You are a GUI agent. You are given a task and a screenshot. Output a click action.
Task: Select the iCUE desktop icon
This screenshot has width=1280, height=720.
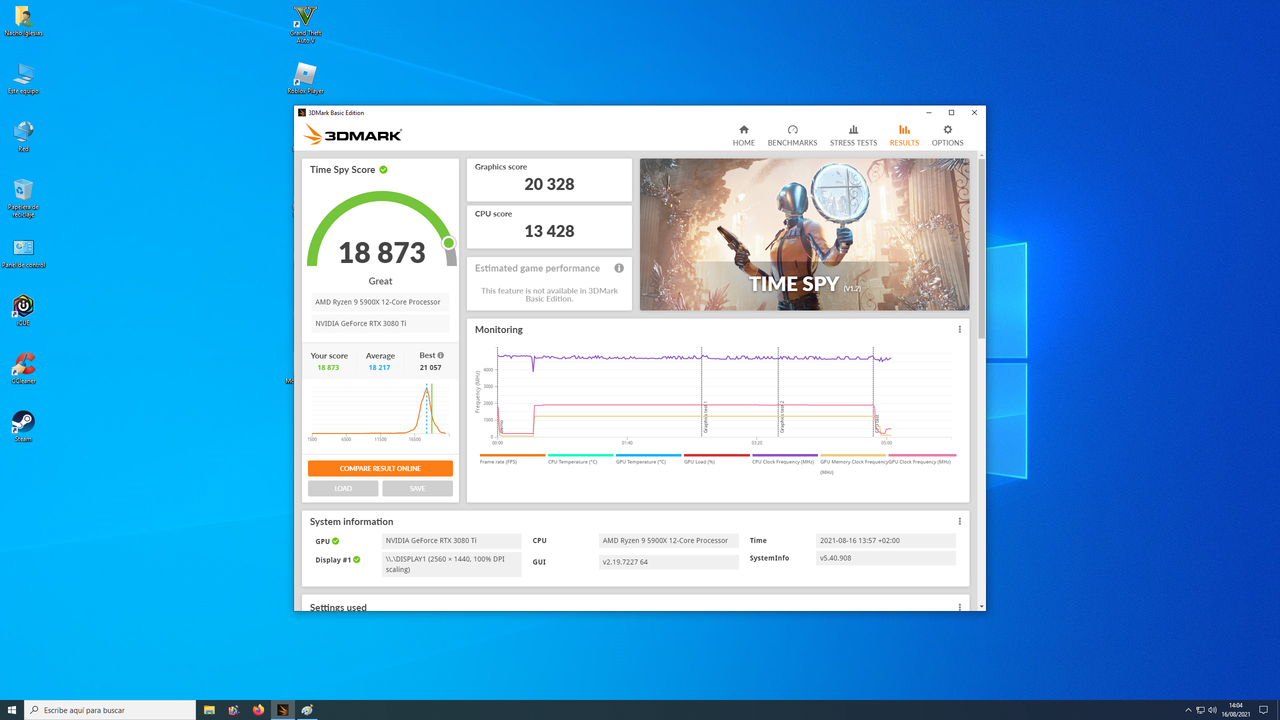click(23, 311)
